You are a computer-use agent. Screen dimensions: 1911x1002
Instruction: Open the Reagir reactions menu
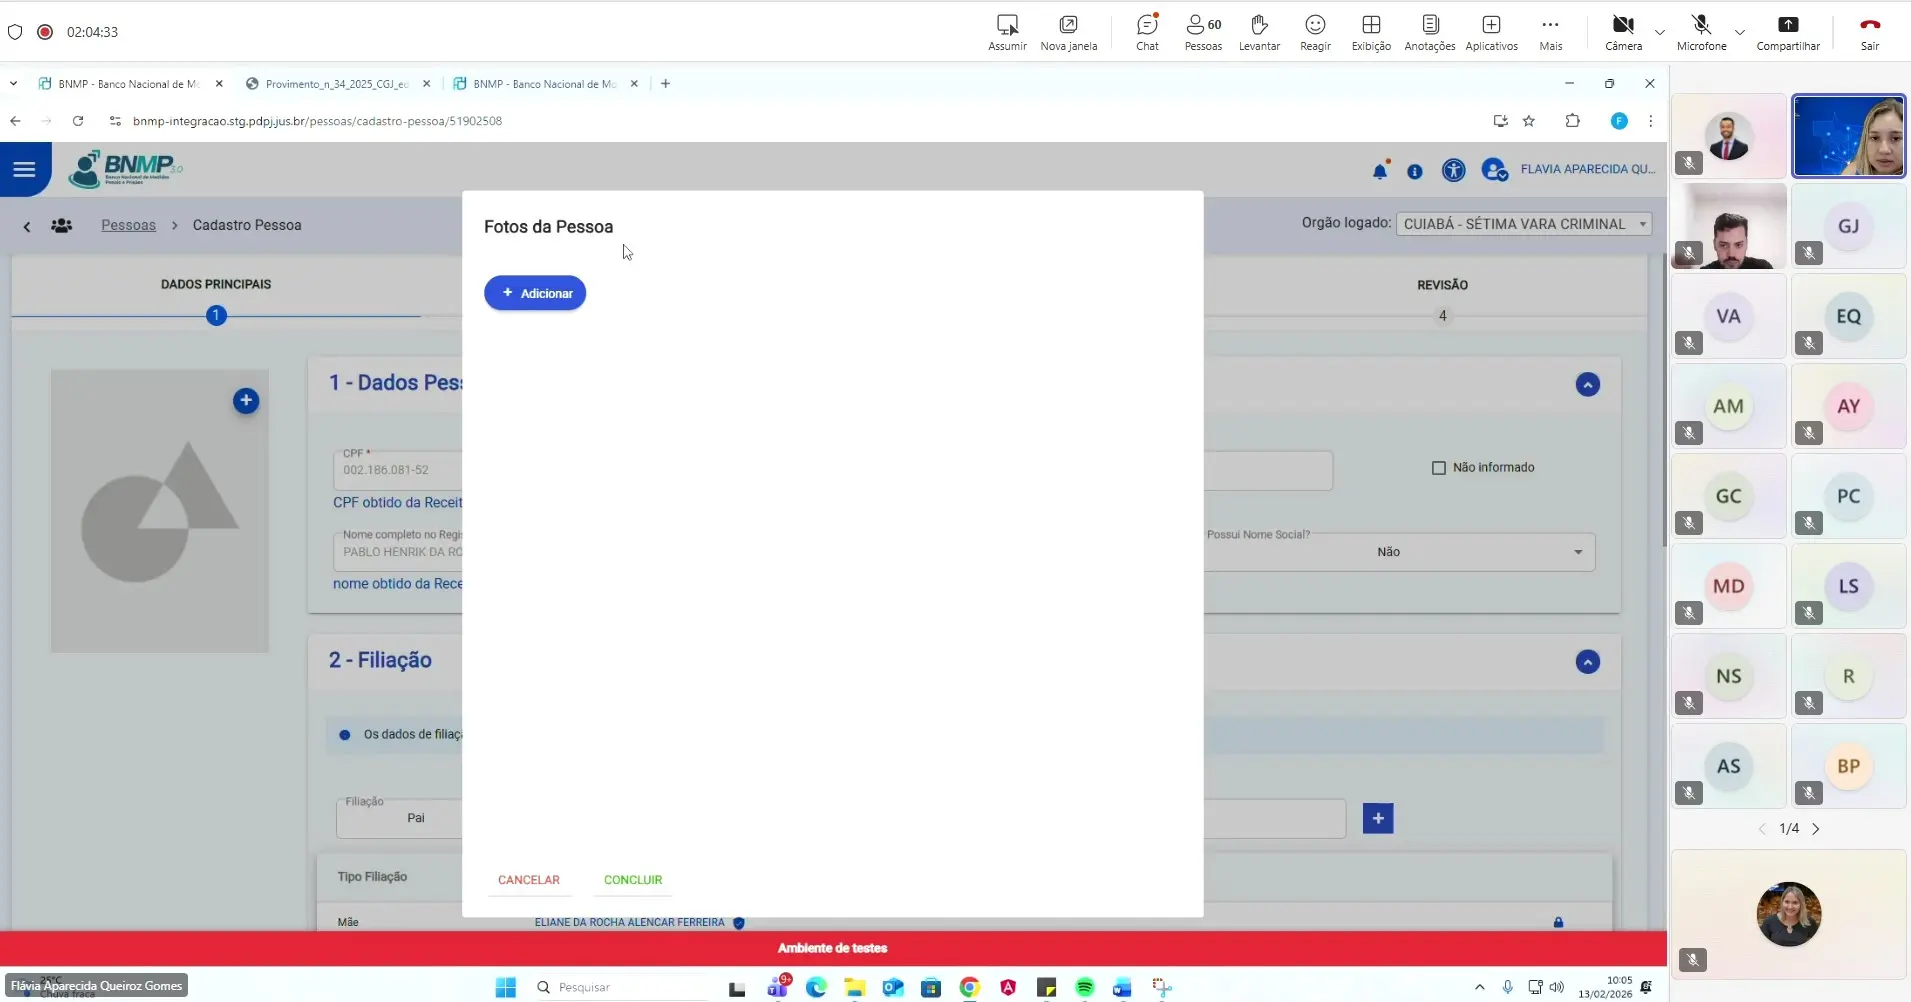(1315, 31)
